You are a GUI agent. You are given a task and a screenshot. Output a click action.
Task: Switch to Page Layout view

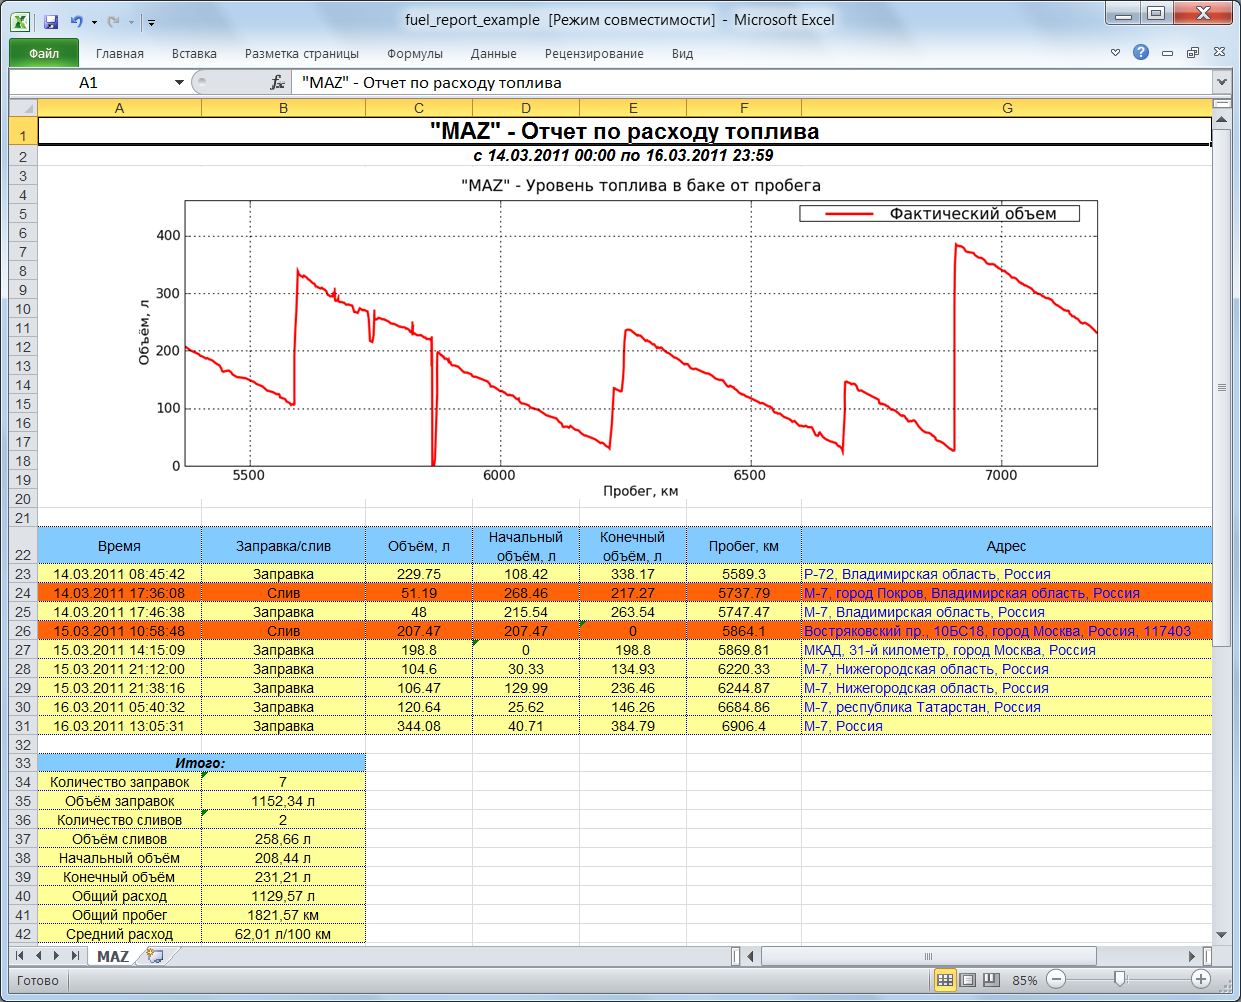968,980
